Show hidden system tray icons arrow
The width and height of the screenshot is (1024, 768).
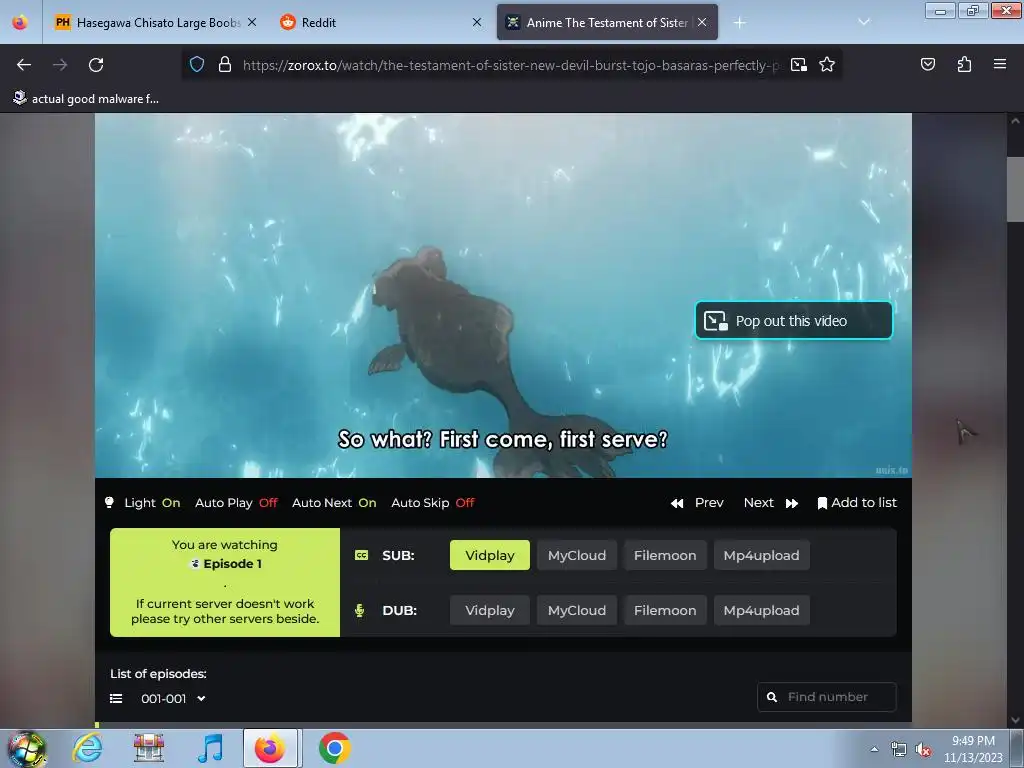coord(874,749)
